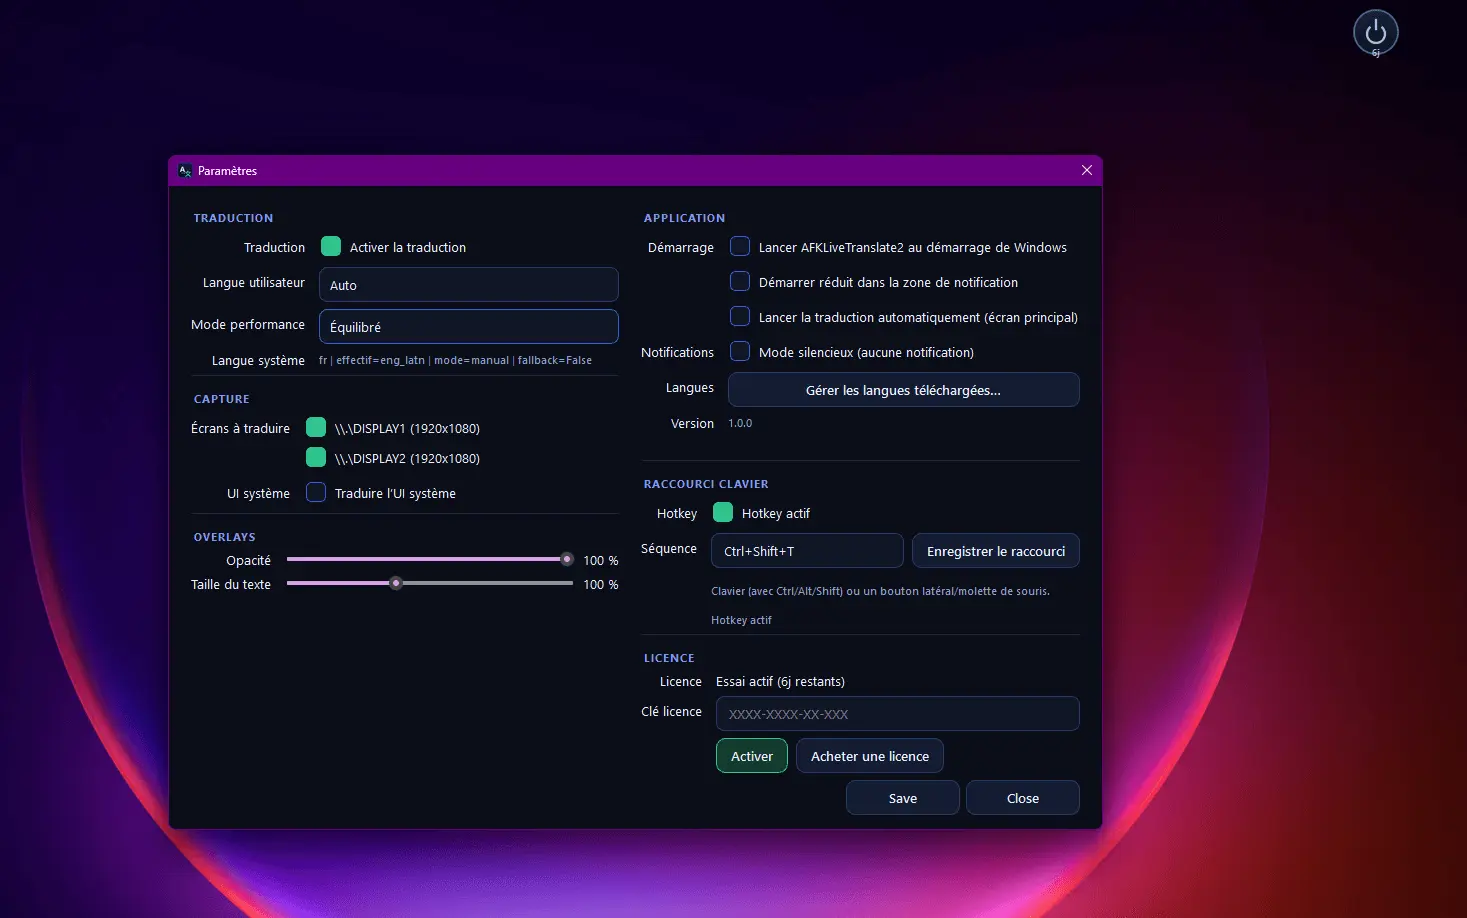Click the OVERLAYS section heading
This screenshot has width=1467, height=918.
click(x=225, y=537)
